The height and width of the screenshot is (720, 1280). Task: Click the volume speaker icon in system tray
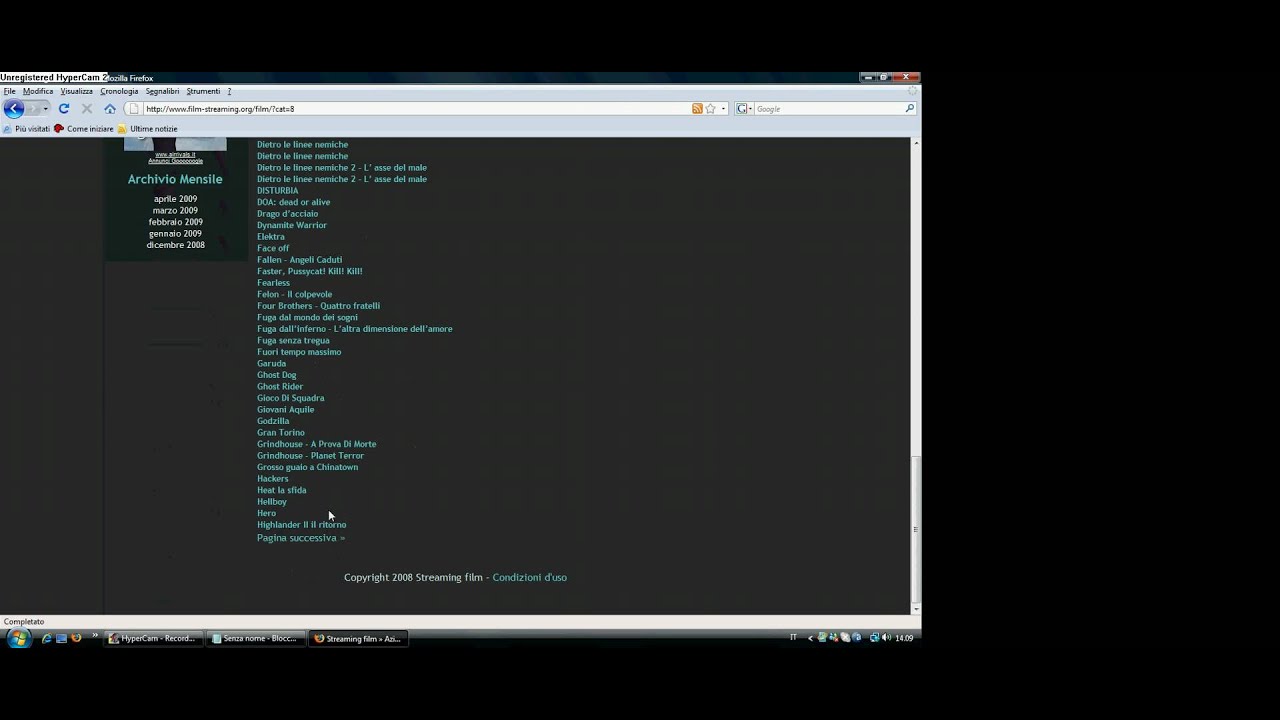(886, 638)
